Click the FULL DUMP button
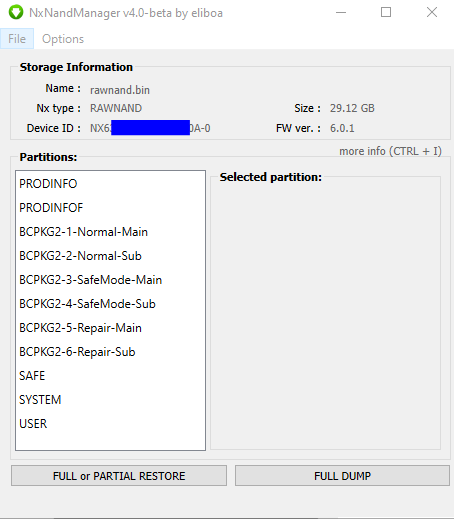This screenshot has width=454, height=519. tap(342, 476)
